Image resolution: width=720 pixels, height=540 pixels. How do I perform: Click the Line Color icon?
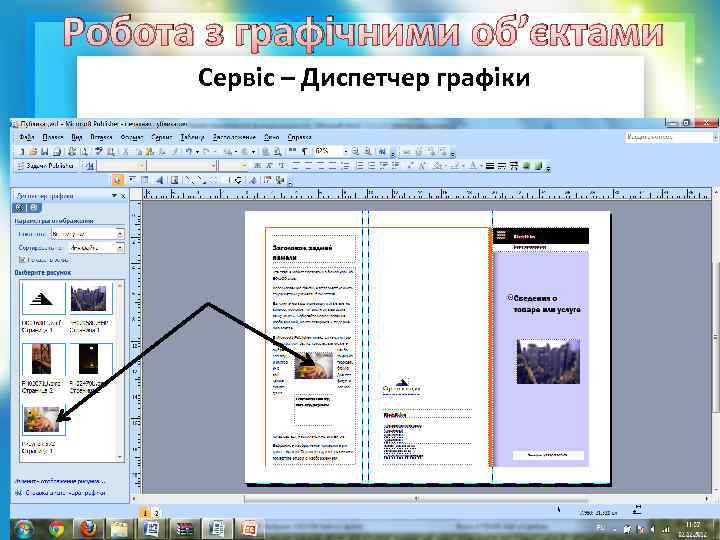[x=455, y=166]
